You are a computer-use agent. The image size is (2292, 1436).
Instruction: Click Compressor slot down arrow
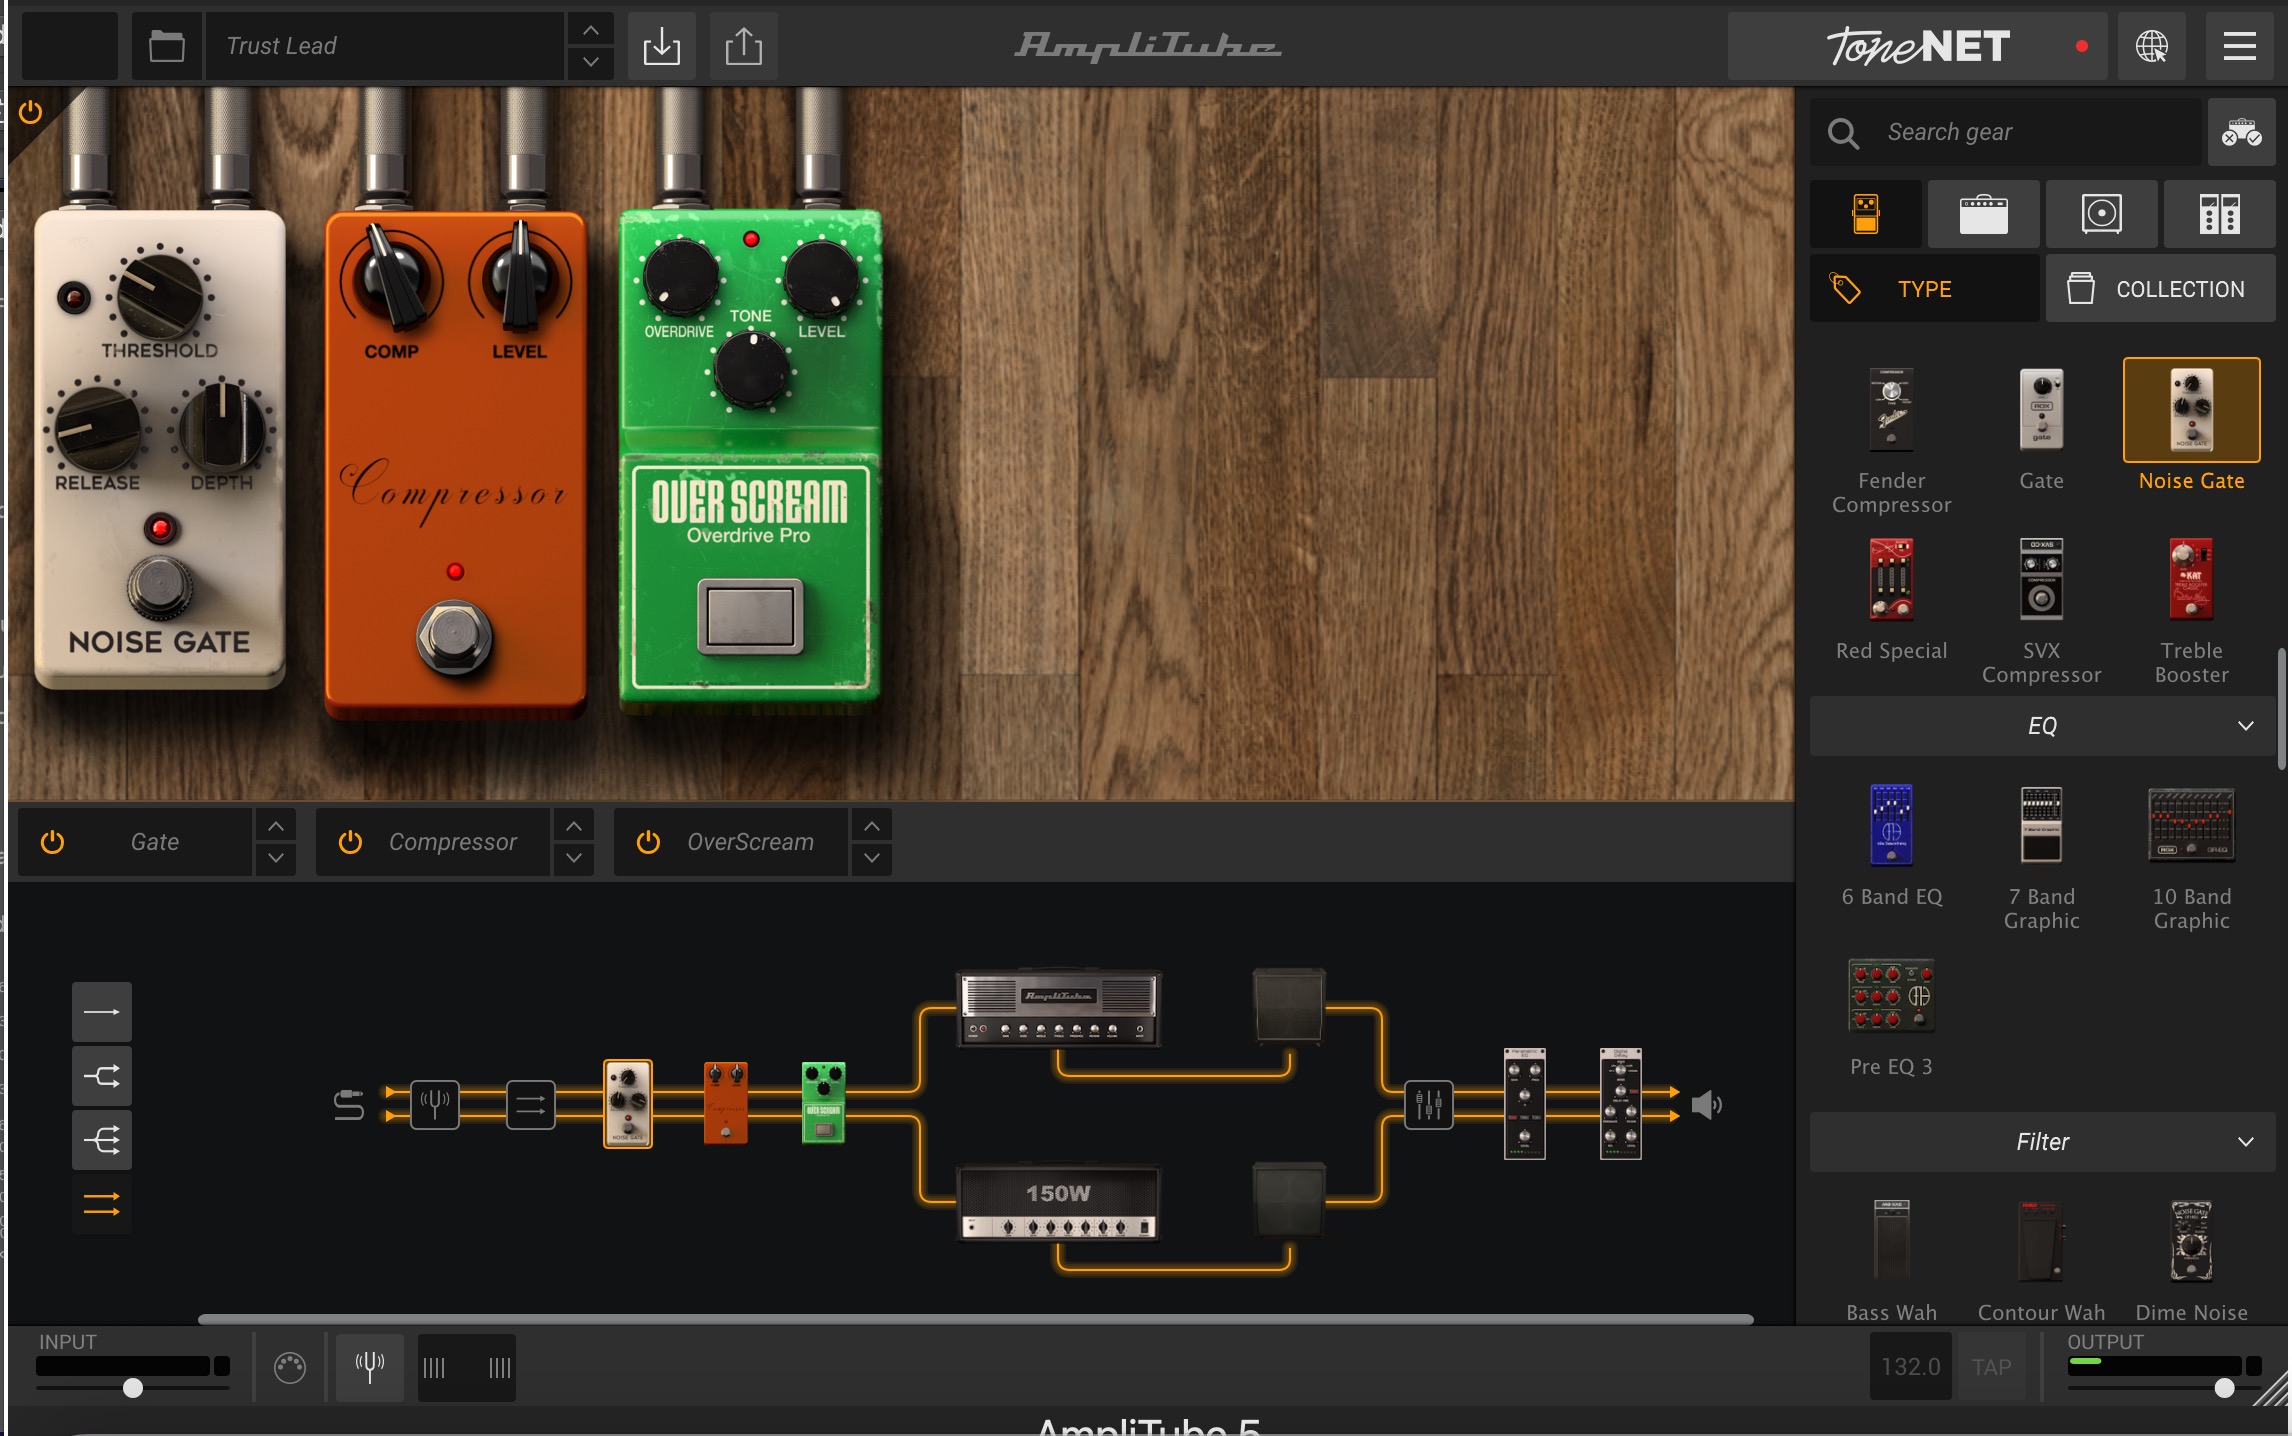(574, 859)
